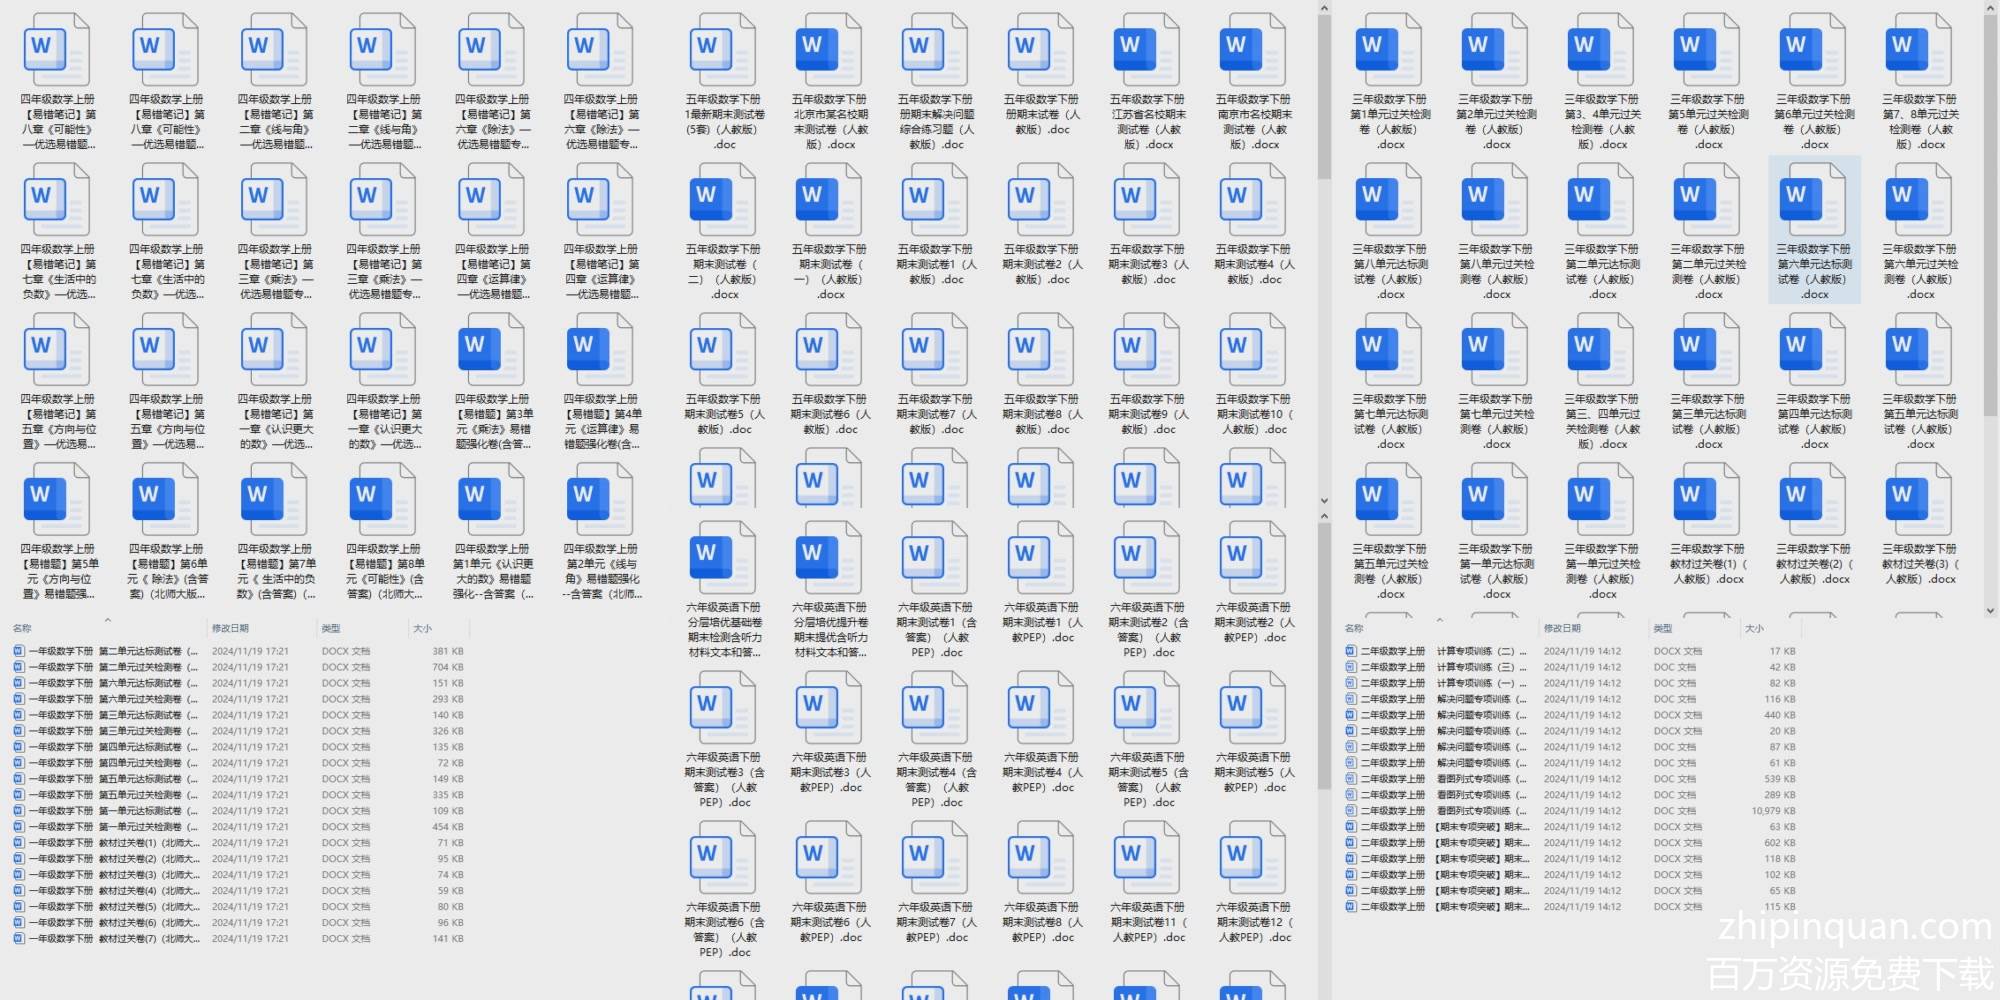Open 五年级数学下册 北京市某名校期末测试卷 file
The height and width of the screenshot is (1000, 2000).
[x=830, y=50]
